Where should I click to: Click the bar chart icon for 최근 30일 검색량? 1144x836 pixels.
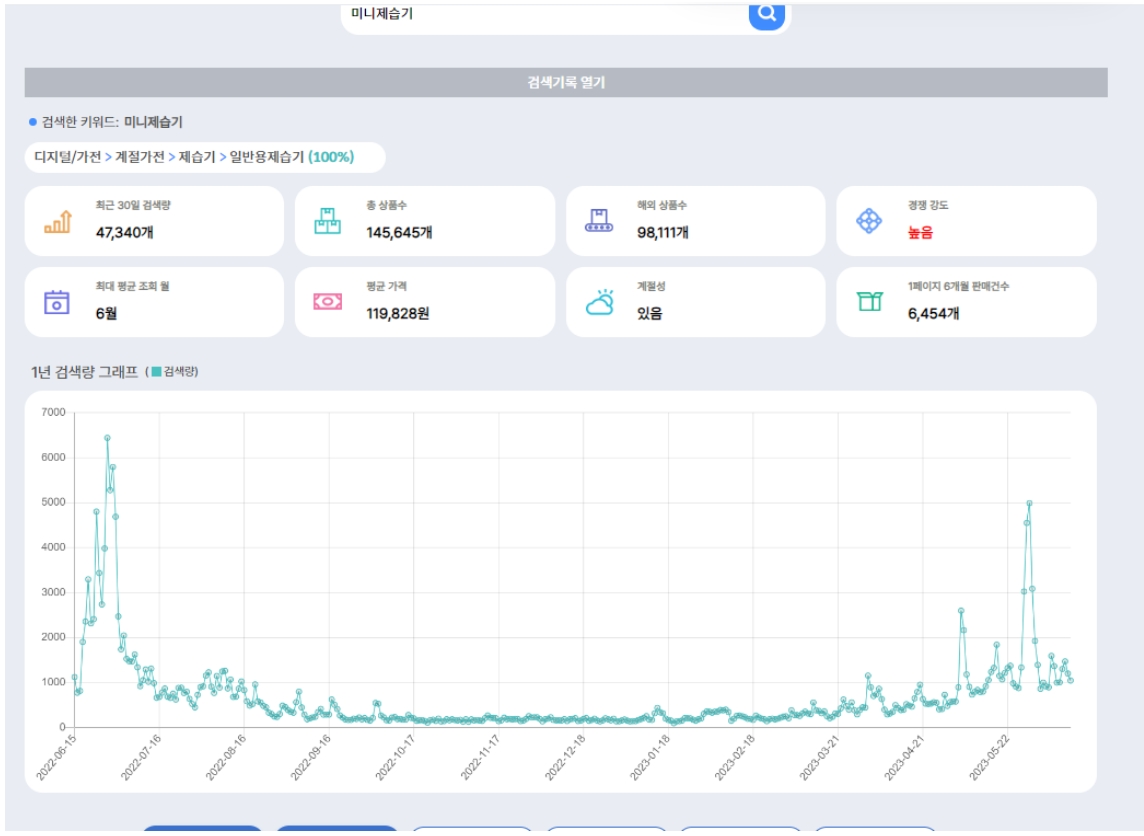pos(58,221)
